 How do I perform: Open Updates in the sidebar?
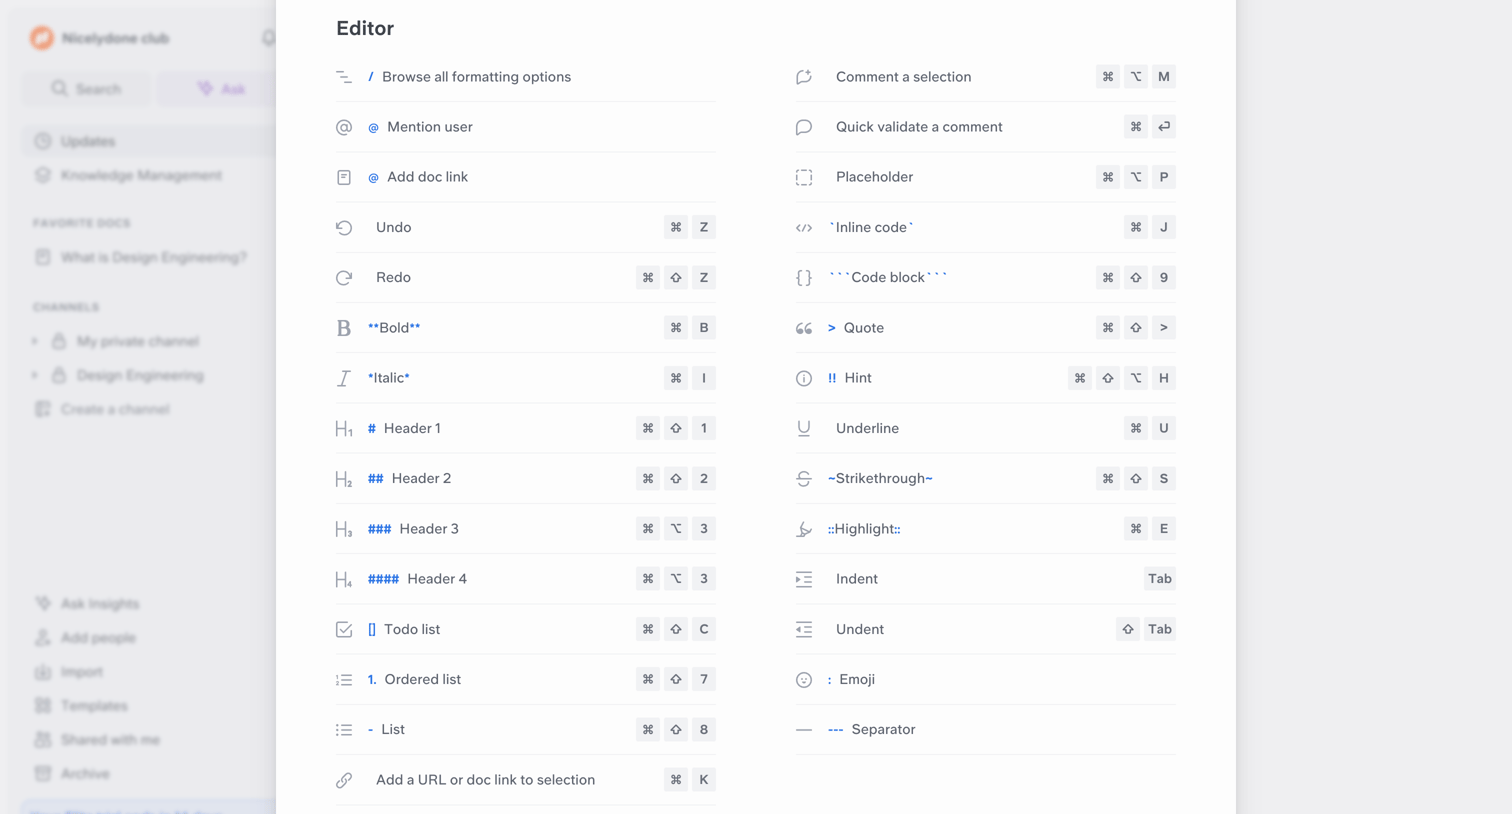(148, 142)
